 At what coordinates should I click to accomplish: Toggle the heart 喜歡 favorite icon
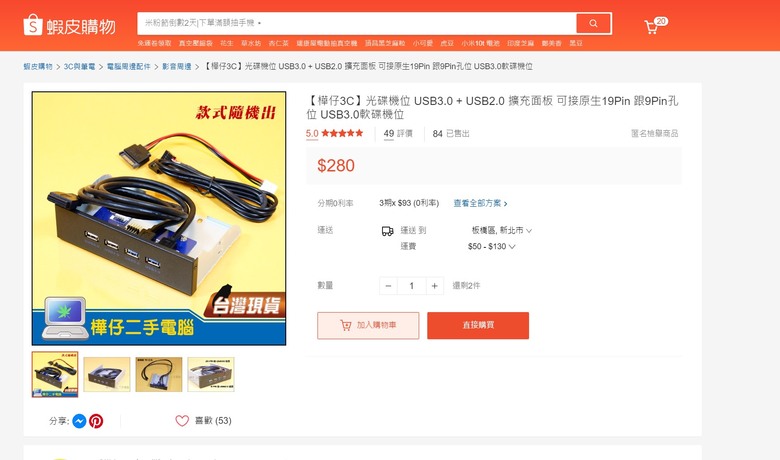click(182, 421)
